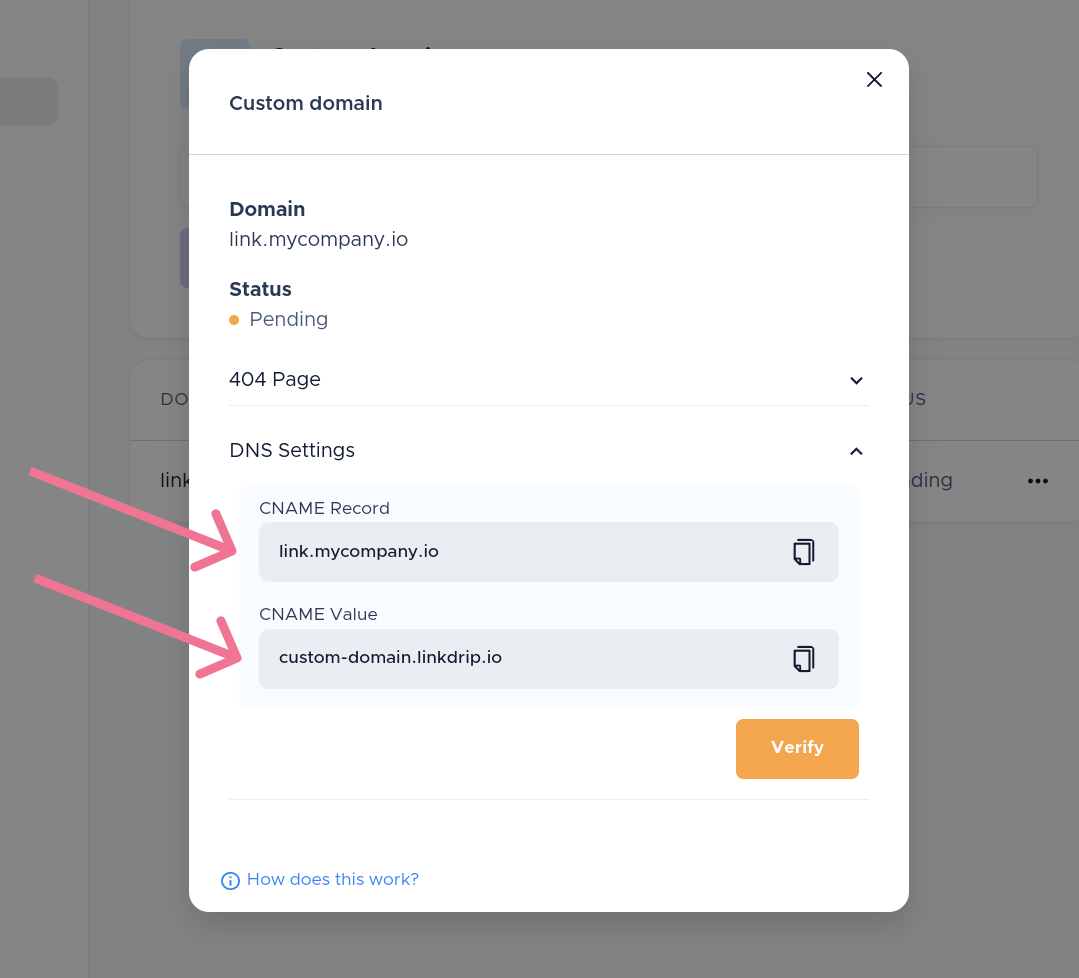1079x978 pixels.
Task: Click the X icon to dismiss the dialog
Action: coord(874,79)
